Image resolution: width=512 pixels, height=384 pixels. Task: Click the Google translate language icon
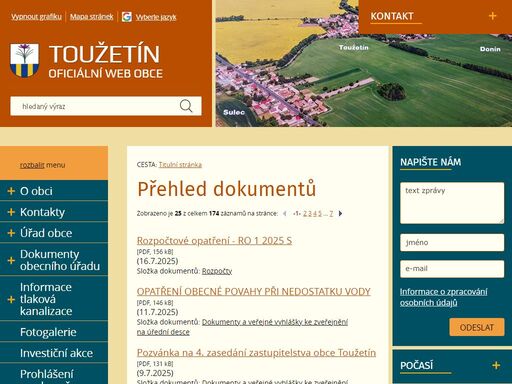[x=127, y=17]
